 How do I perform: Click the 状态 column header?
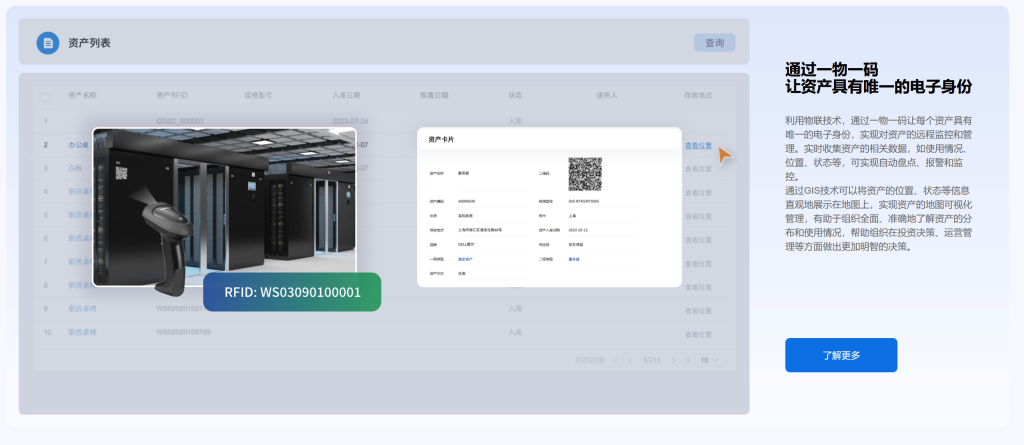point(515,96)
